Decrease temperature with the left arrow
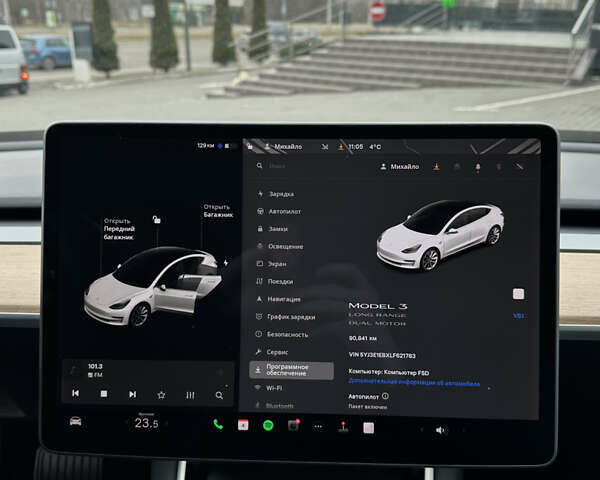The image size is (600, 480). (x=127, y=423)
